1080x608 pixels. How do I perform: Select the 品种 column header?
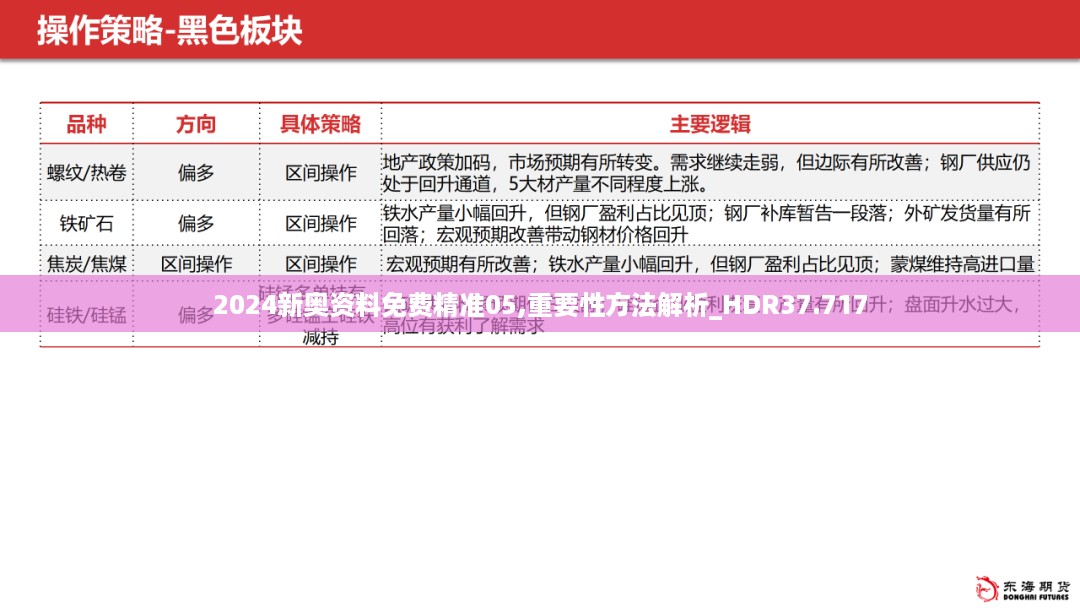86,125
